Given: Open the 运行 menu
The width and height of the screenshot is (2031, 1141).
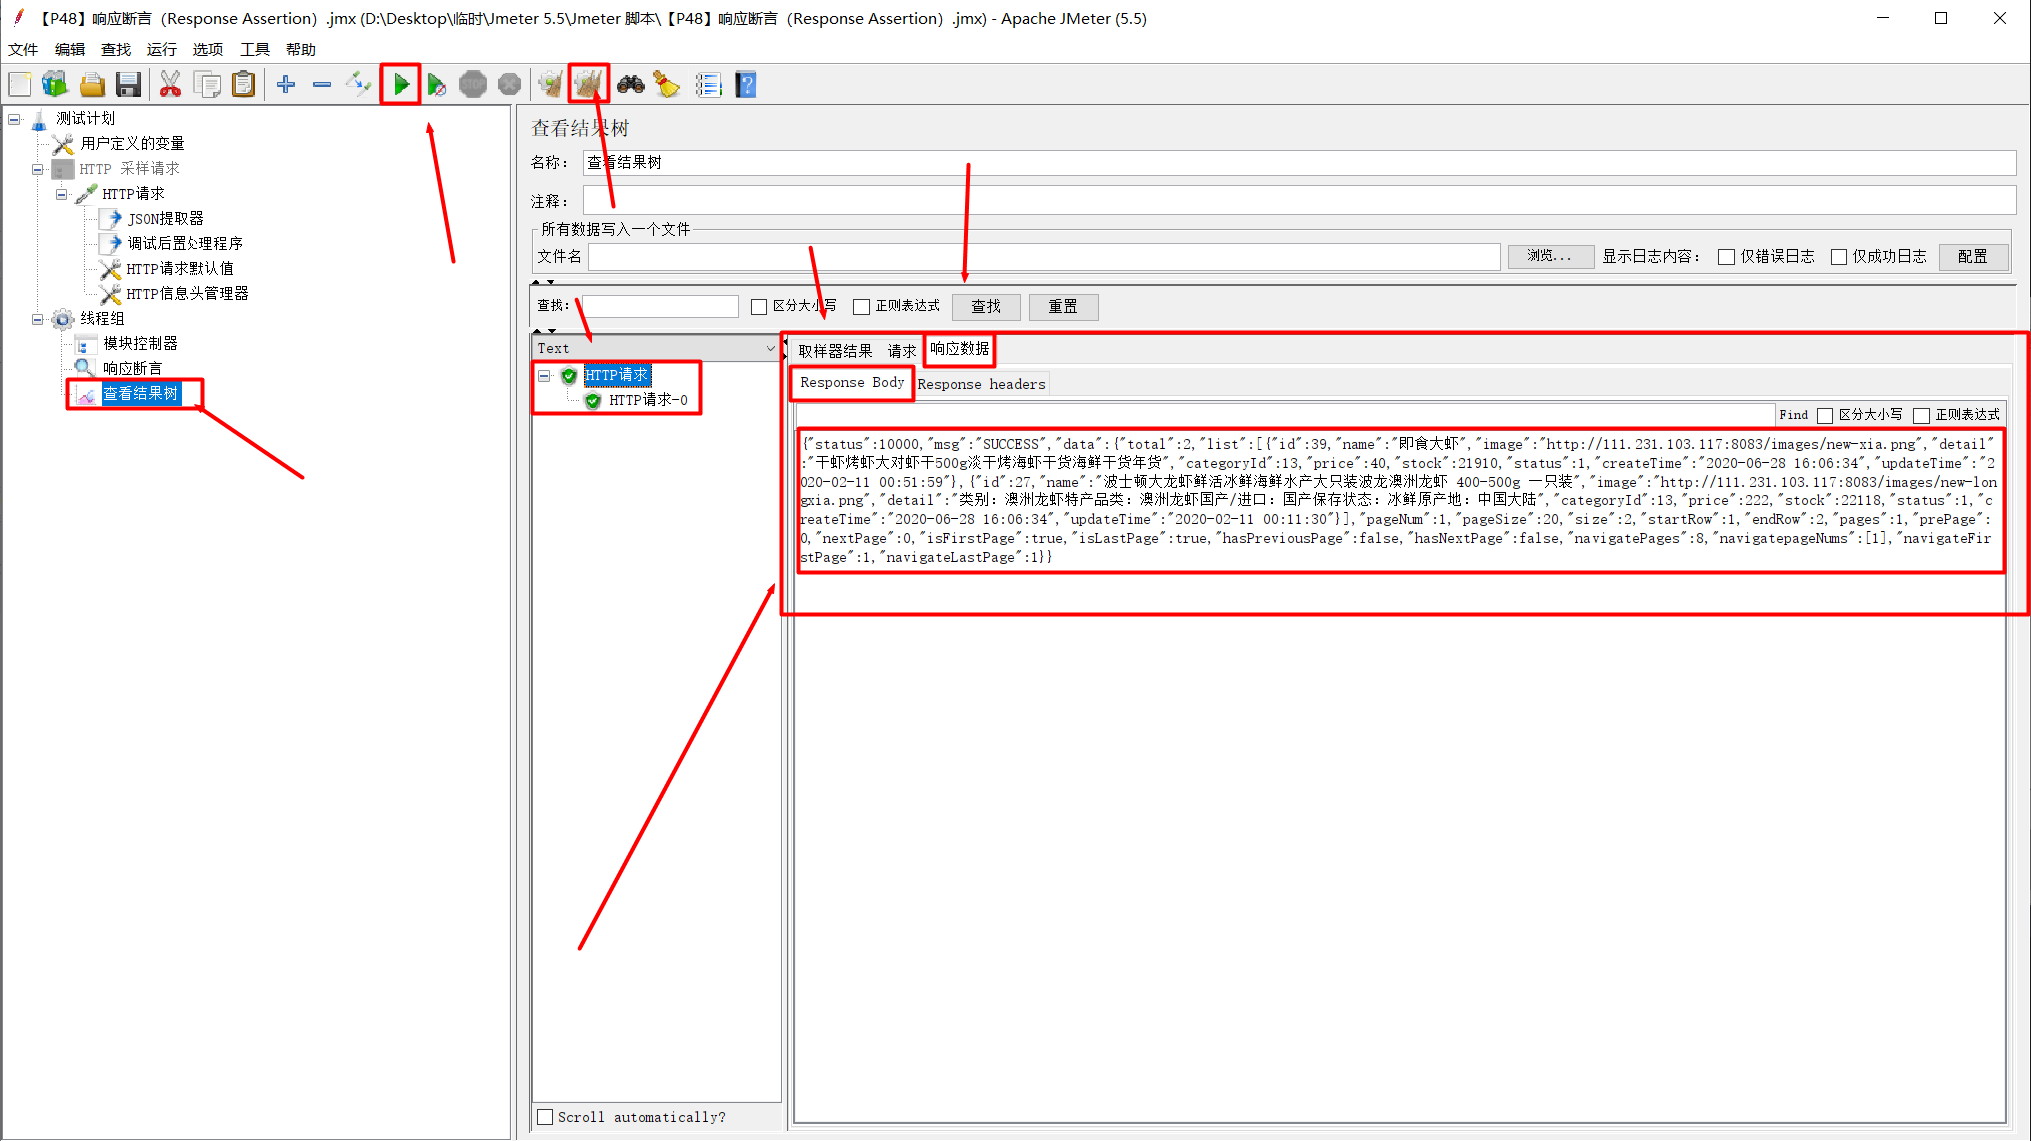Looking at the screenshot, I should coord(161,49).
